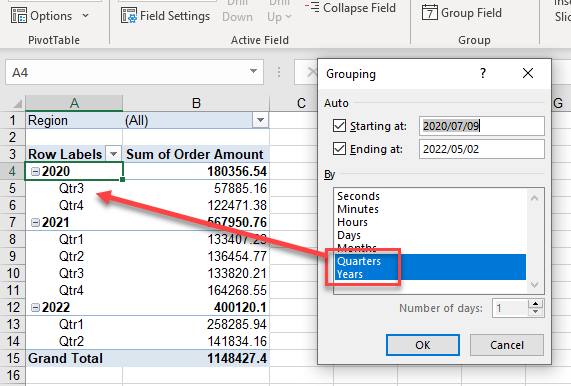Toggle the Starting at checkbox
The height and width of the screenshot is (386, 571).
coord(339,126)
